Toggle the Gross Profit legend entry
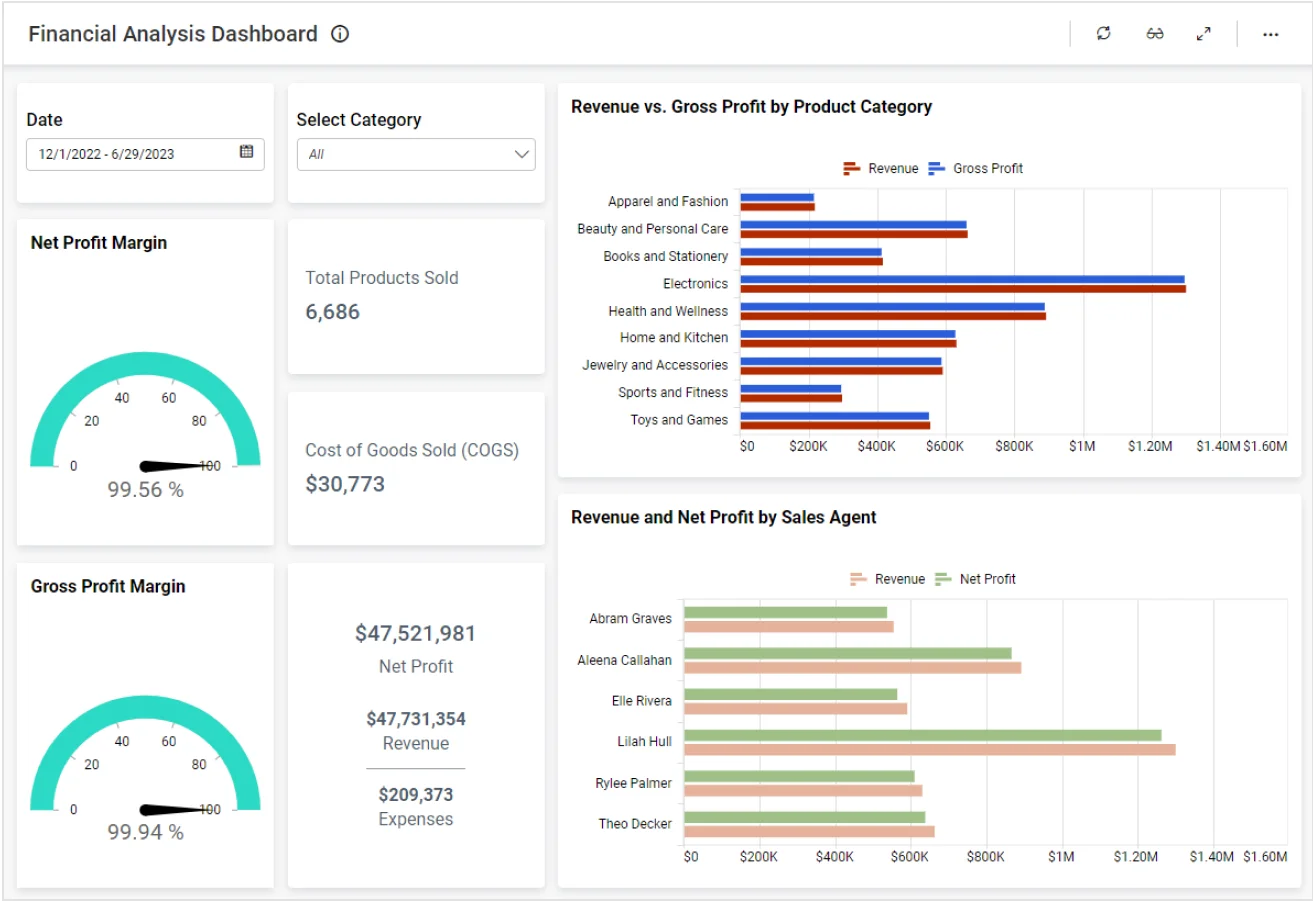The width and height of the screenshot is (1313, 901). click(x=976, y=168)
